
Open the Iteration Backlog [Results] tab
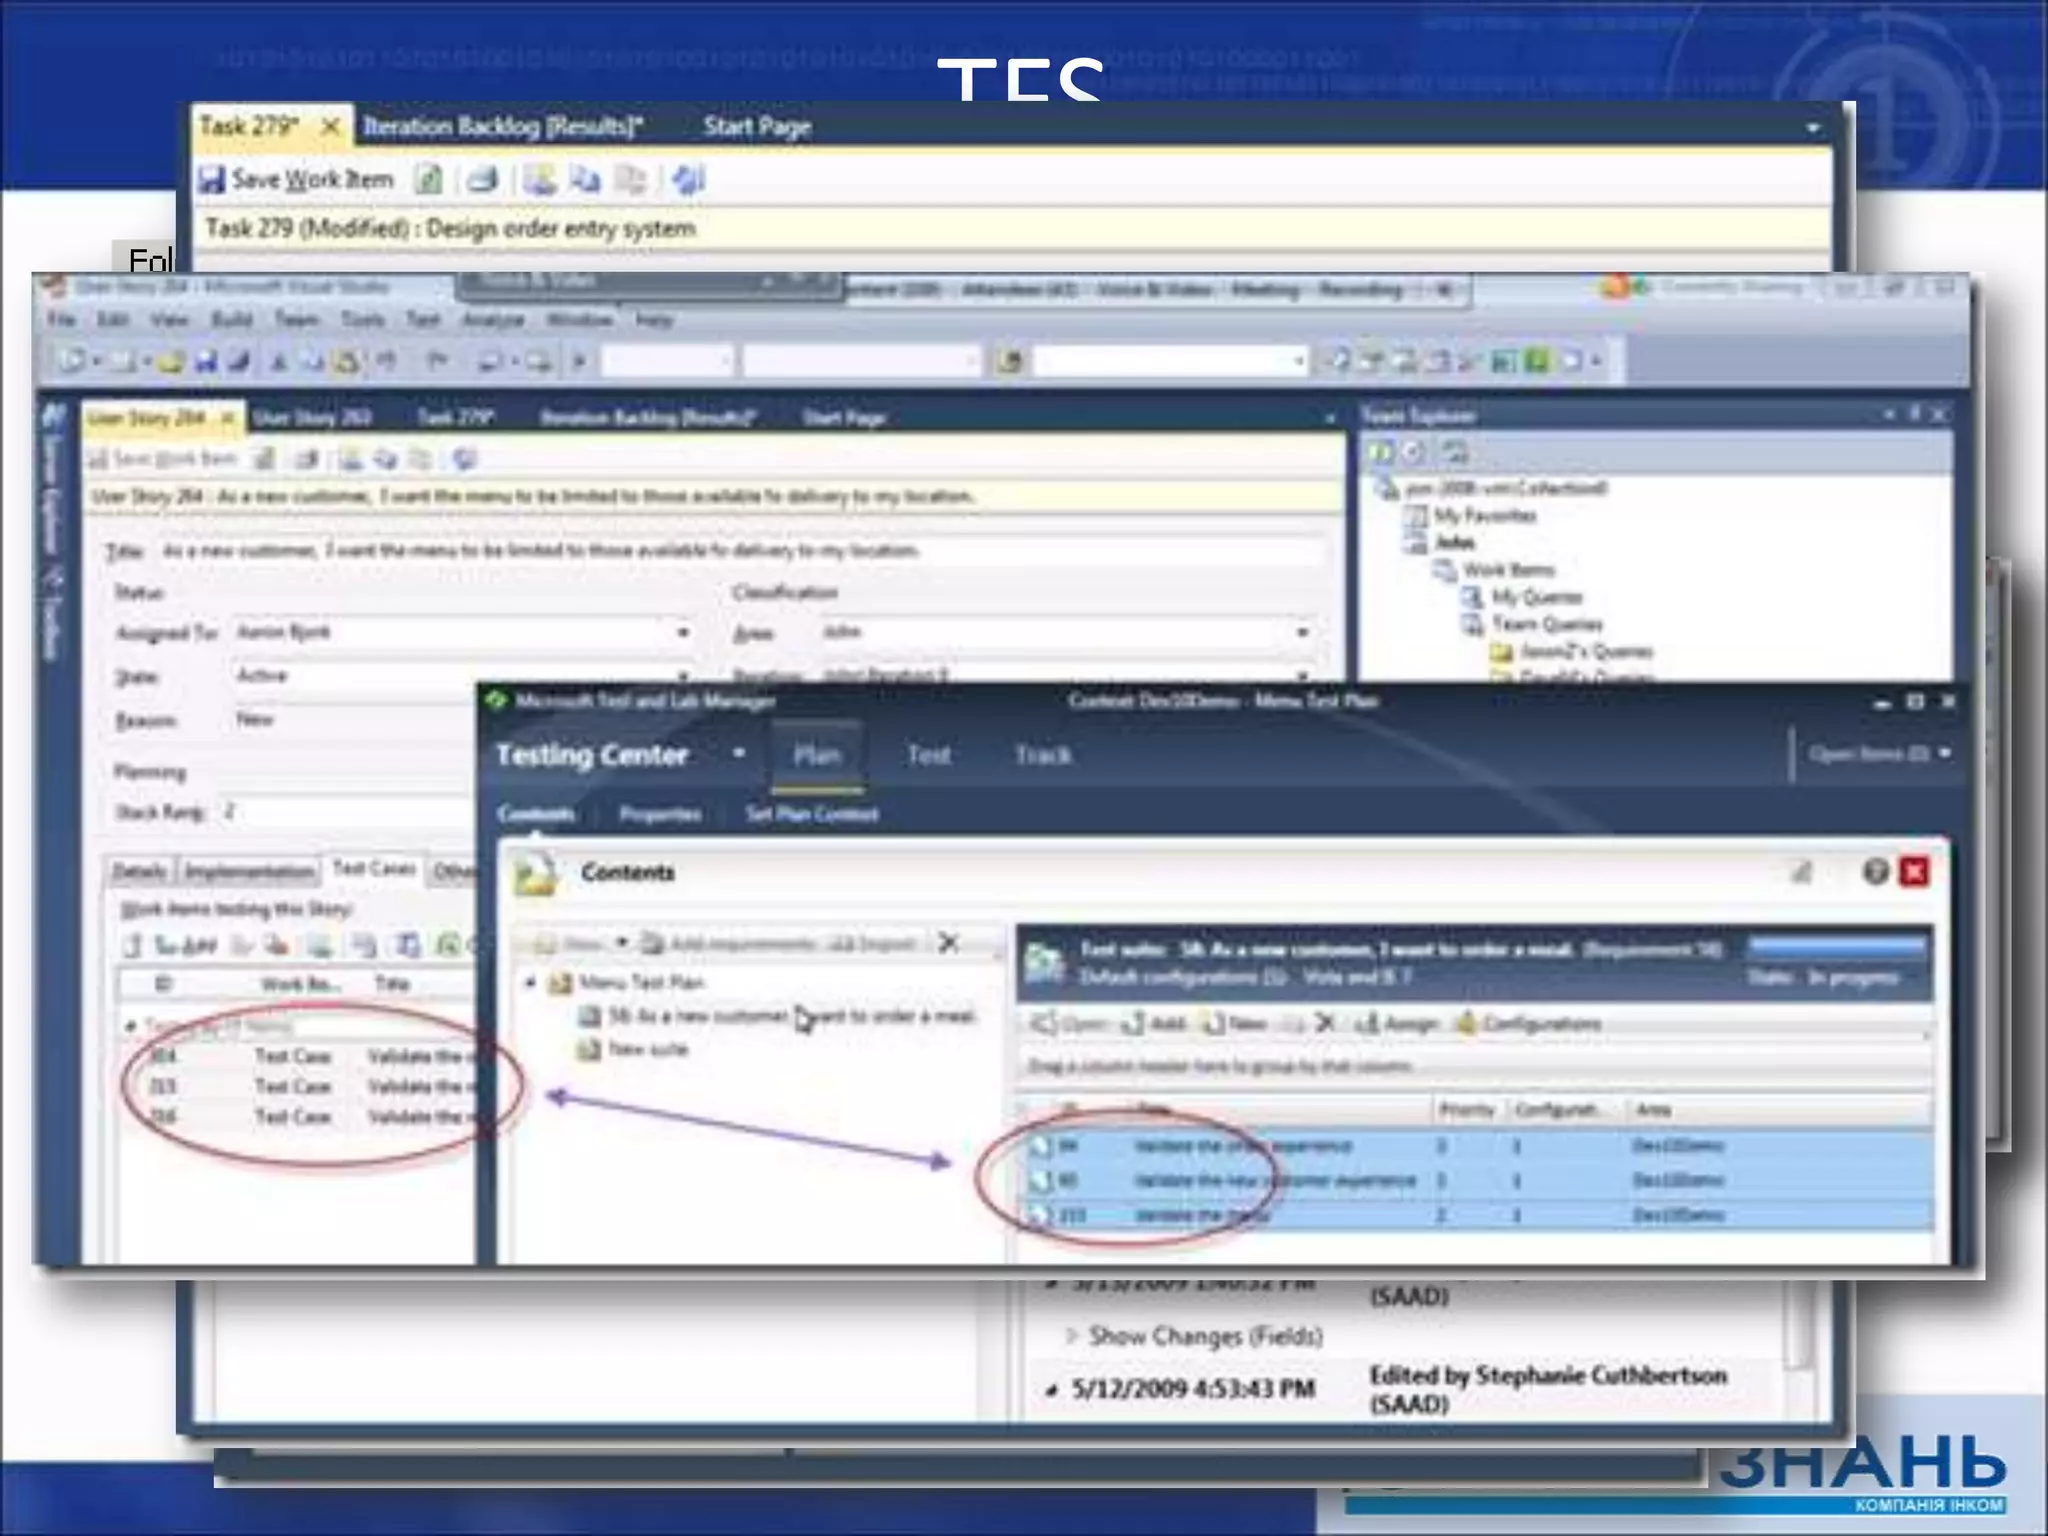pos(503,127)
